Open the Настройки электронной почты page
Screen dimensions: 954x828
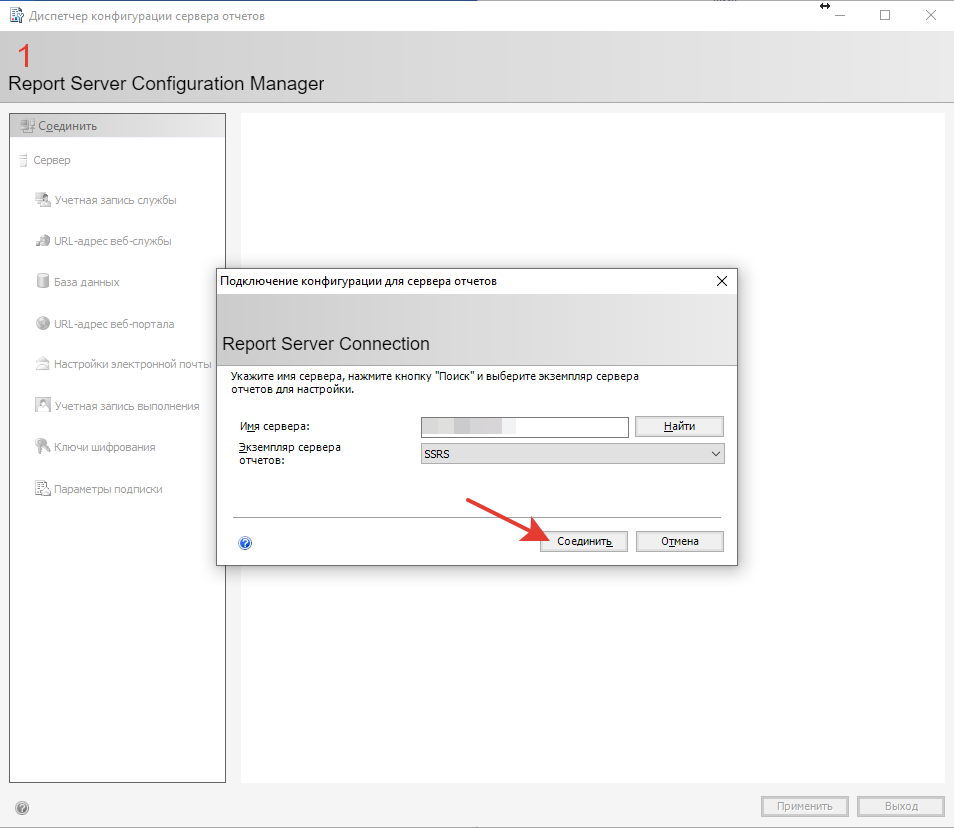pyautogui.click(x=133, y=364)
